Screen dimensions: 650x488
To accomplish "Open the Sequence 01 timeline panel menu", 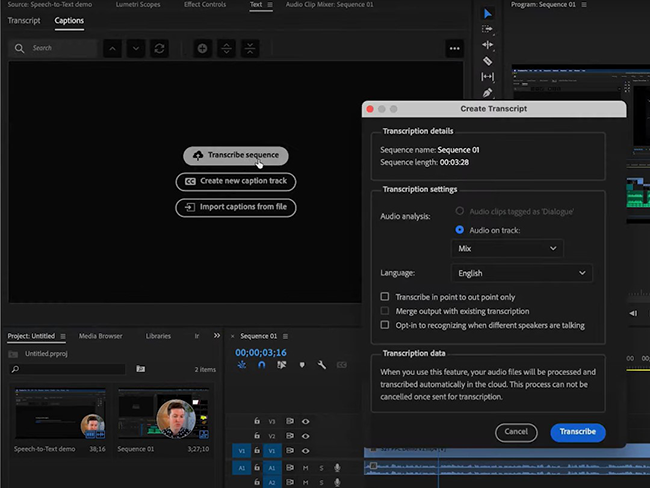I will (285, 336).
